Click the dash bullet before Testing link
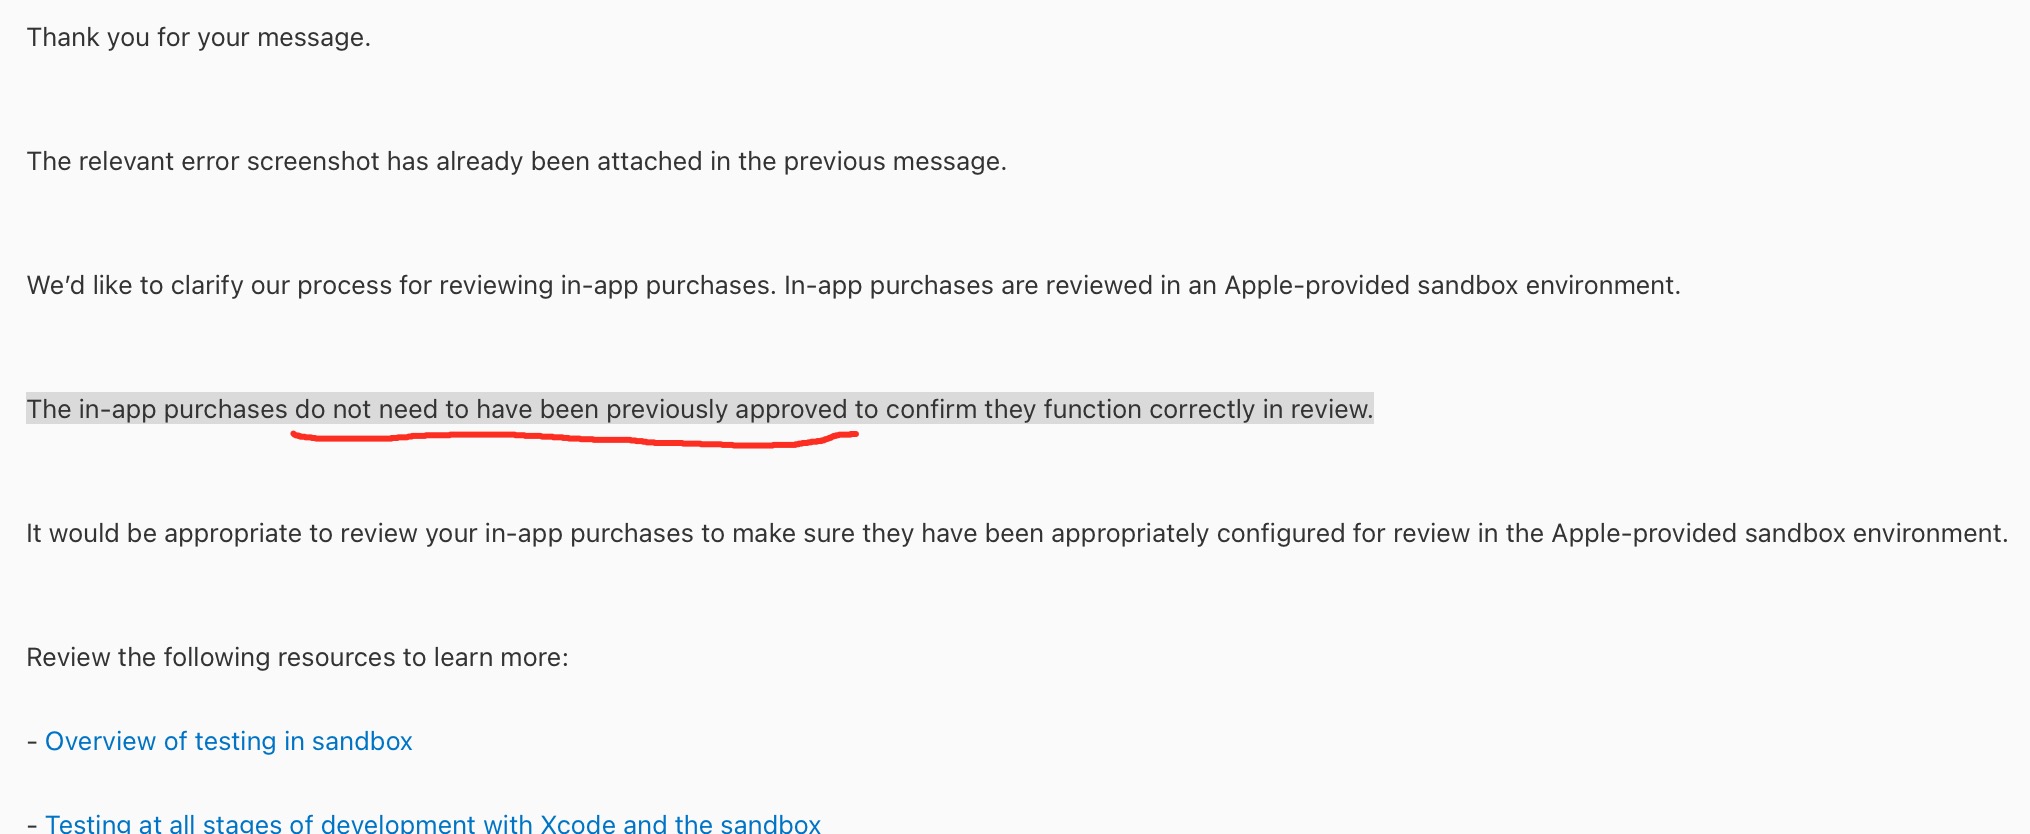This screenshot has width=2030, height=834. tap(32, 824)
